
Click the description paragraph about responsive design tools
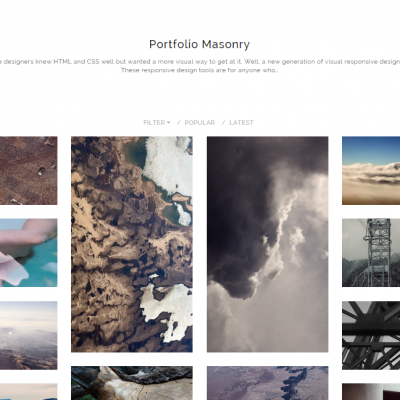pyautogui.click(x=199, y=66)
